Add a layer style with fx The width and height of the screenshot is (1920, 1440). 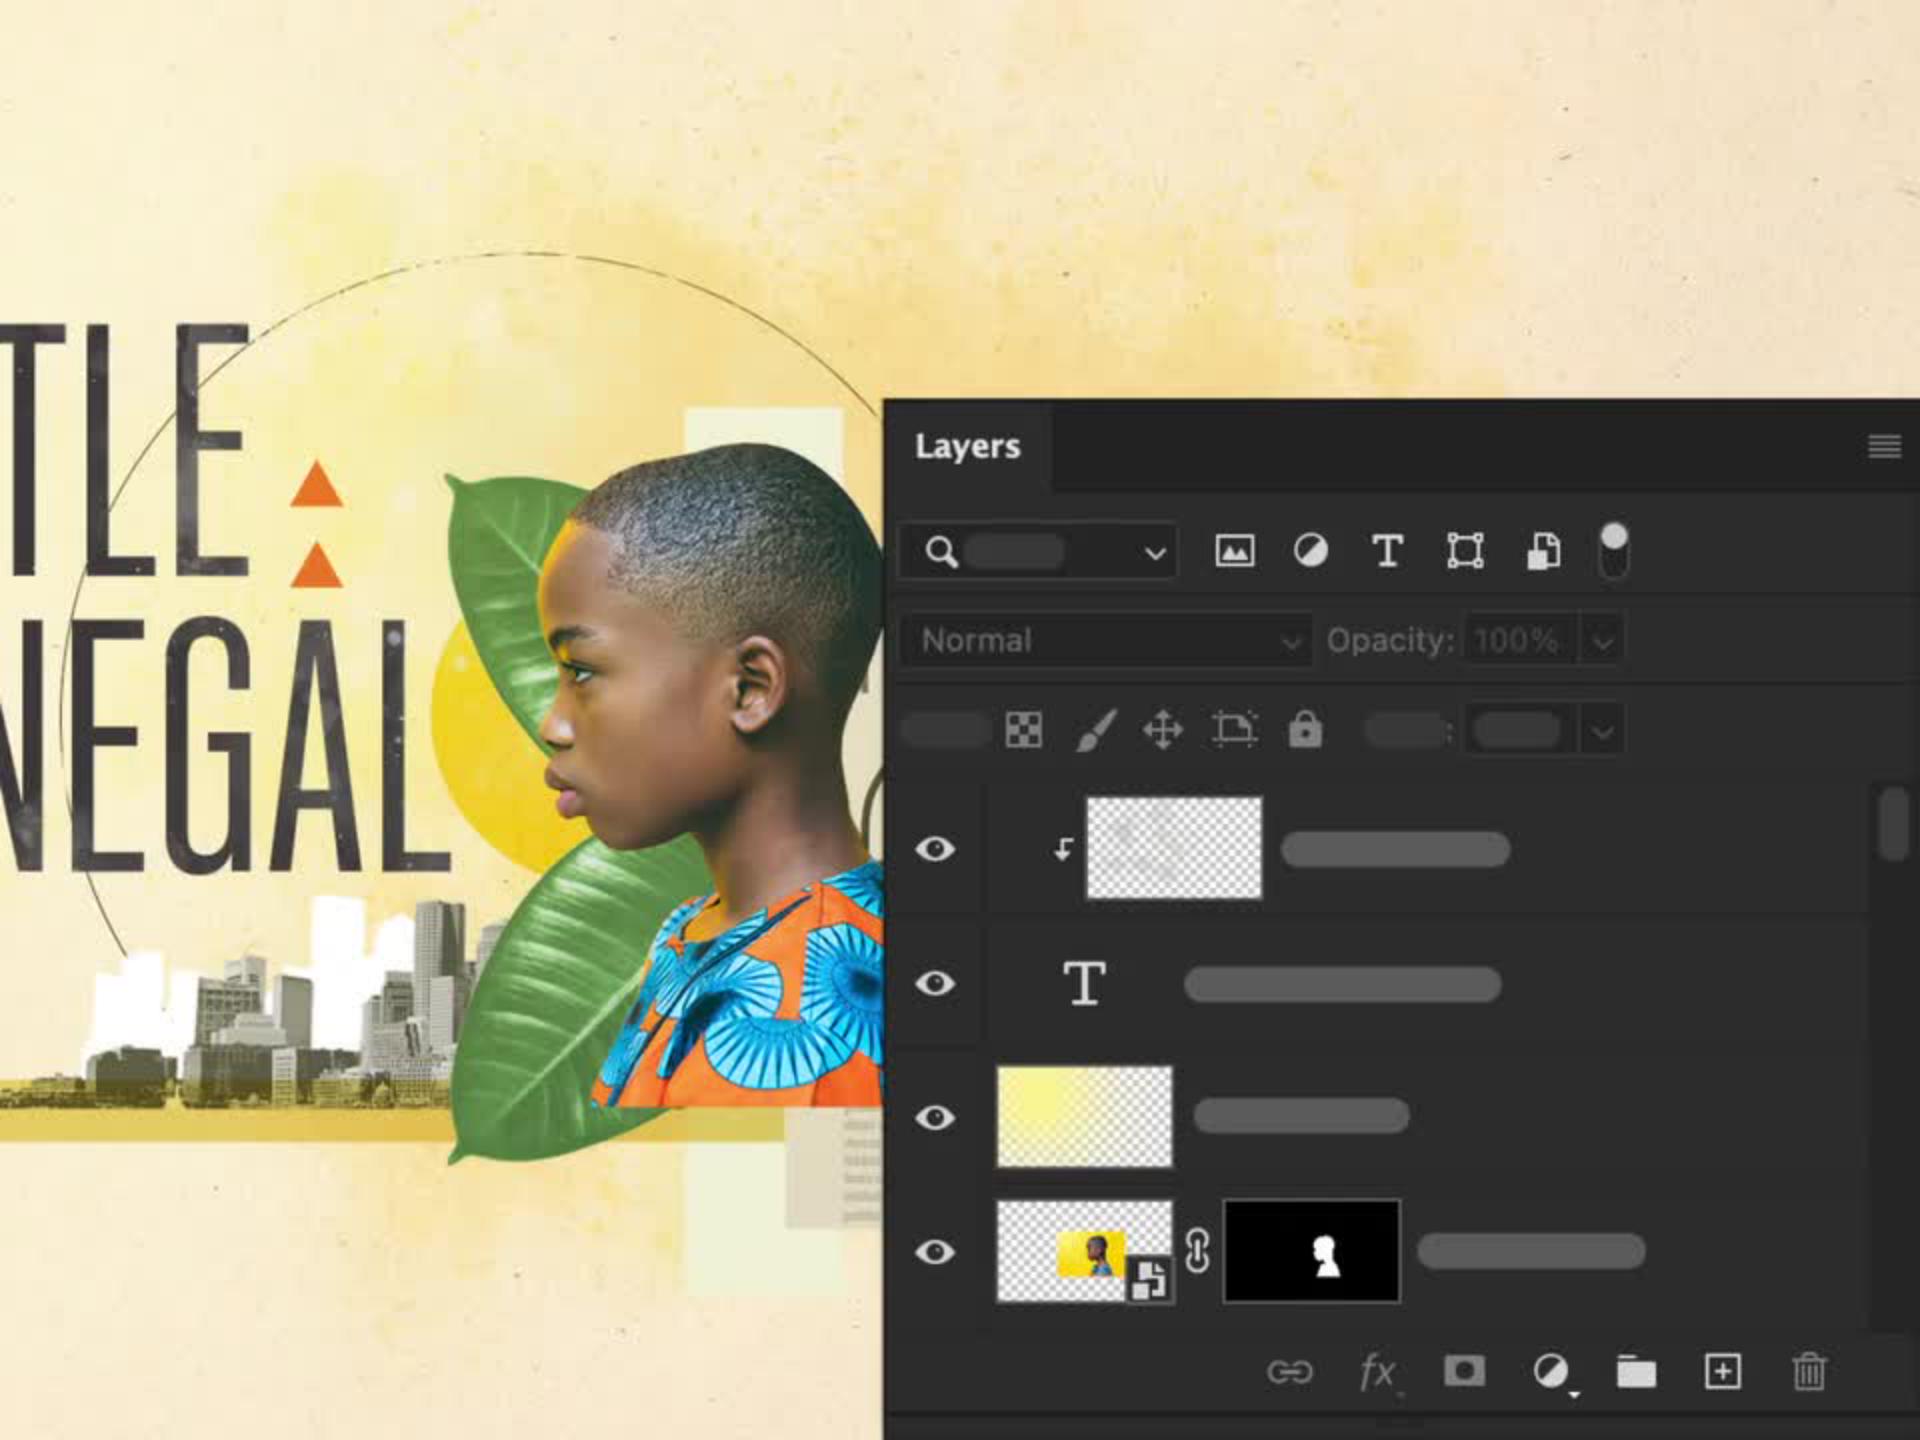1377,1372
